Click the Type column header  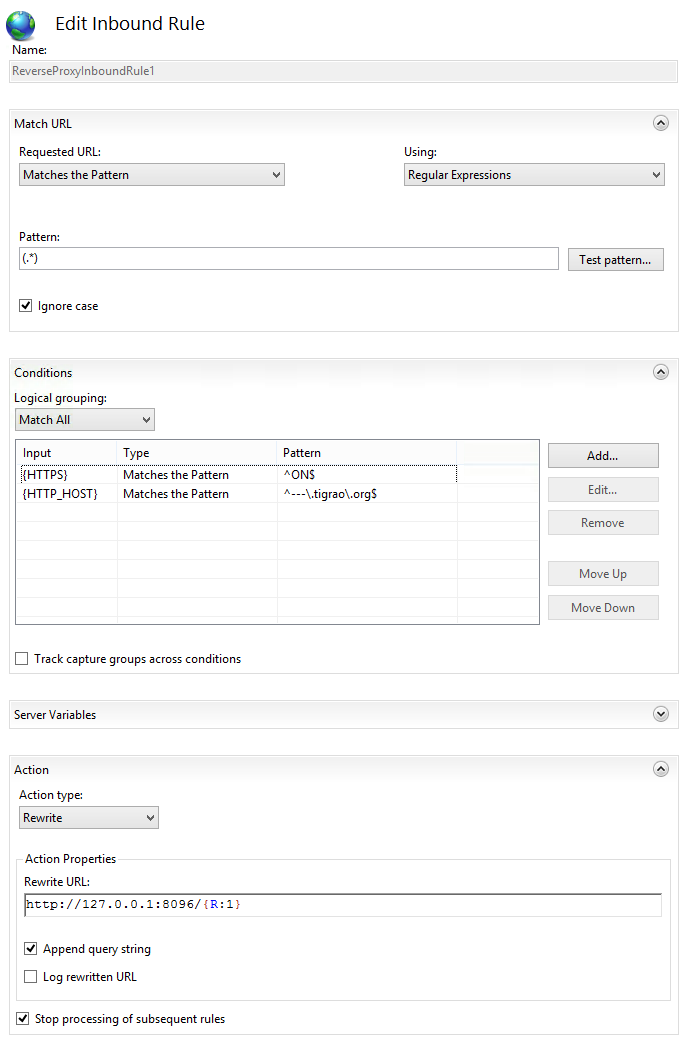pos(197,453)
